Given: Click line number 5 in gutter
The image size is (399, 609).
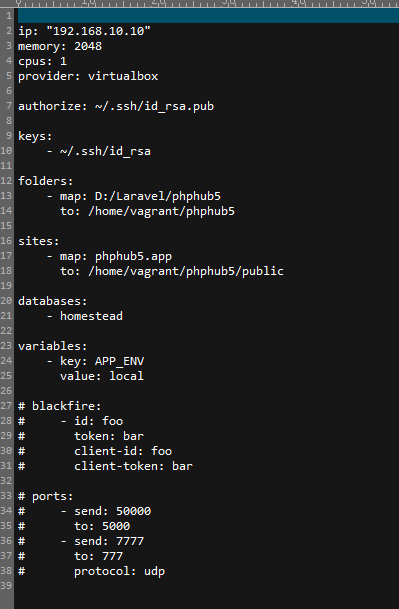Looking at the screenshot, I should [x=9, y=76].
